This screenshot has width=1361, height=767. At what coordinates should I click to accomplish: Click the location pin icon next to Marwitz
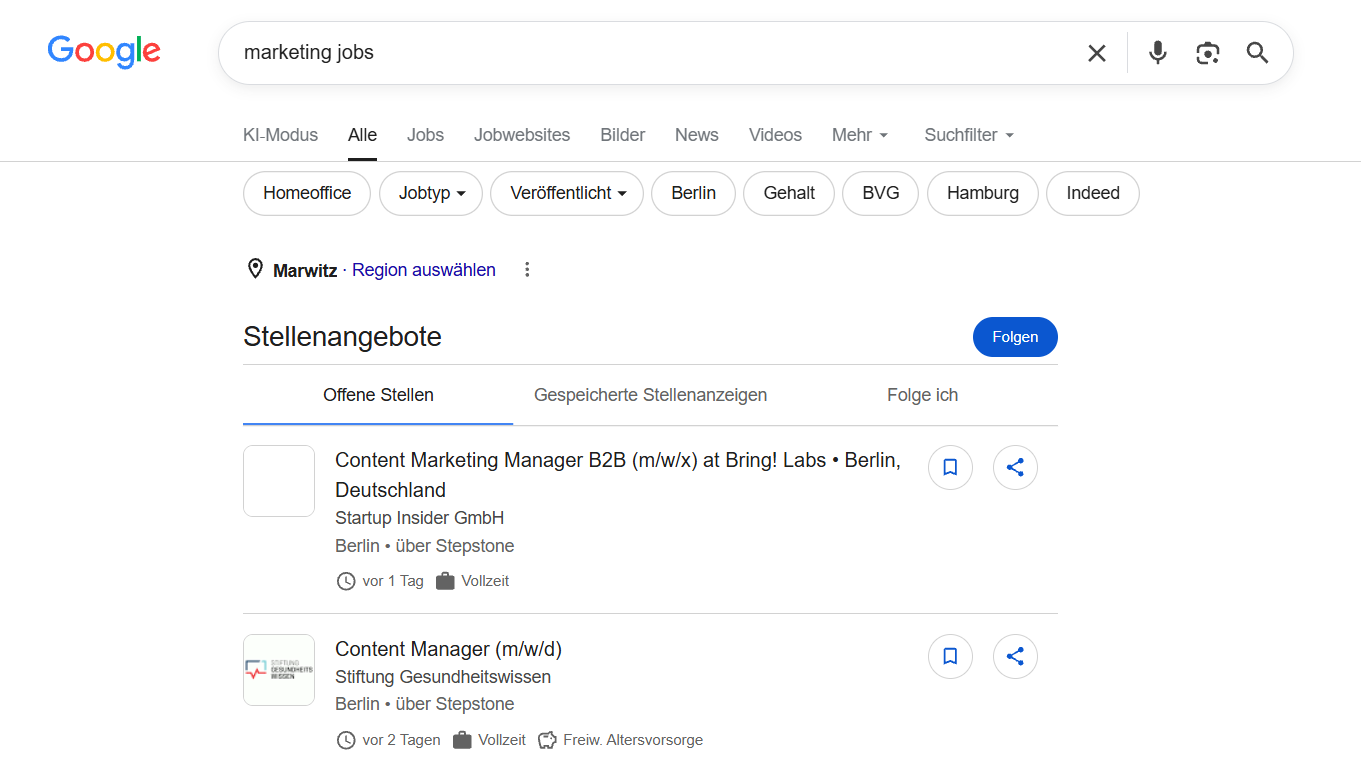click(255, 269)
